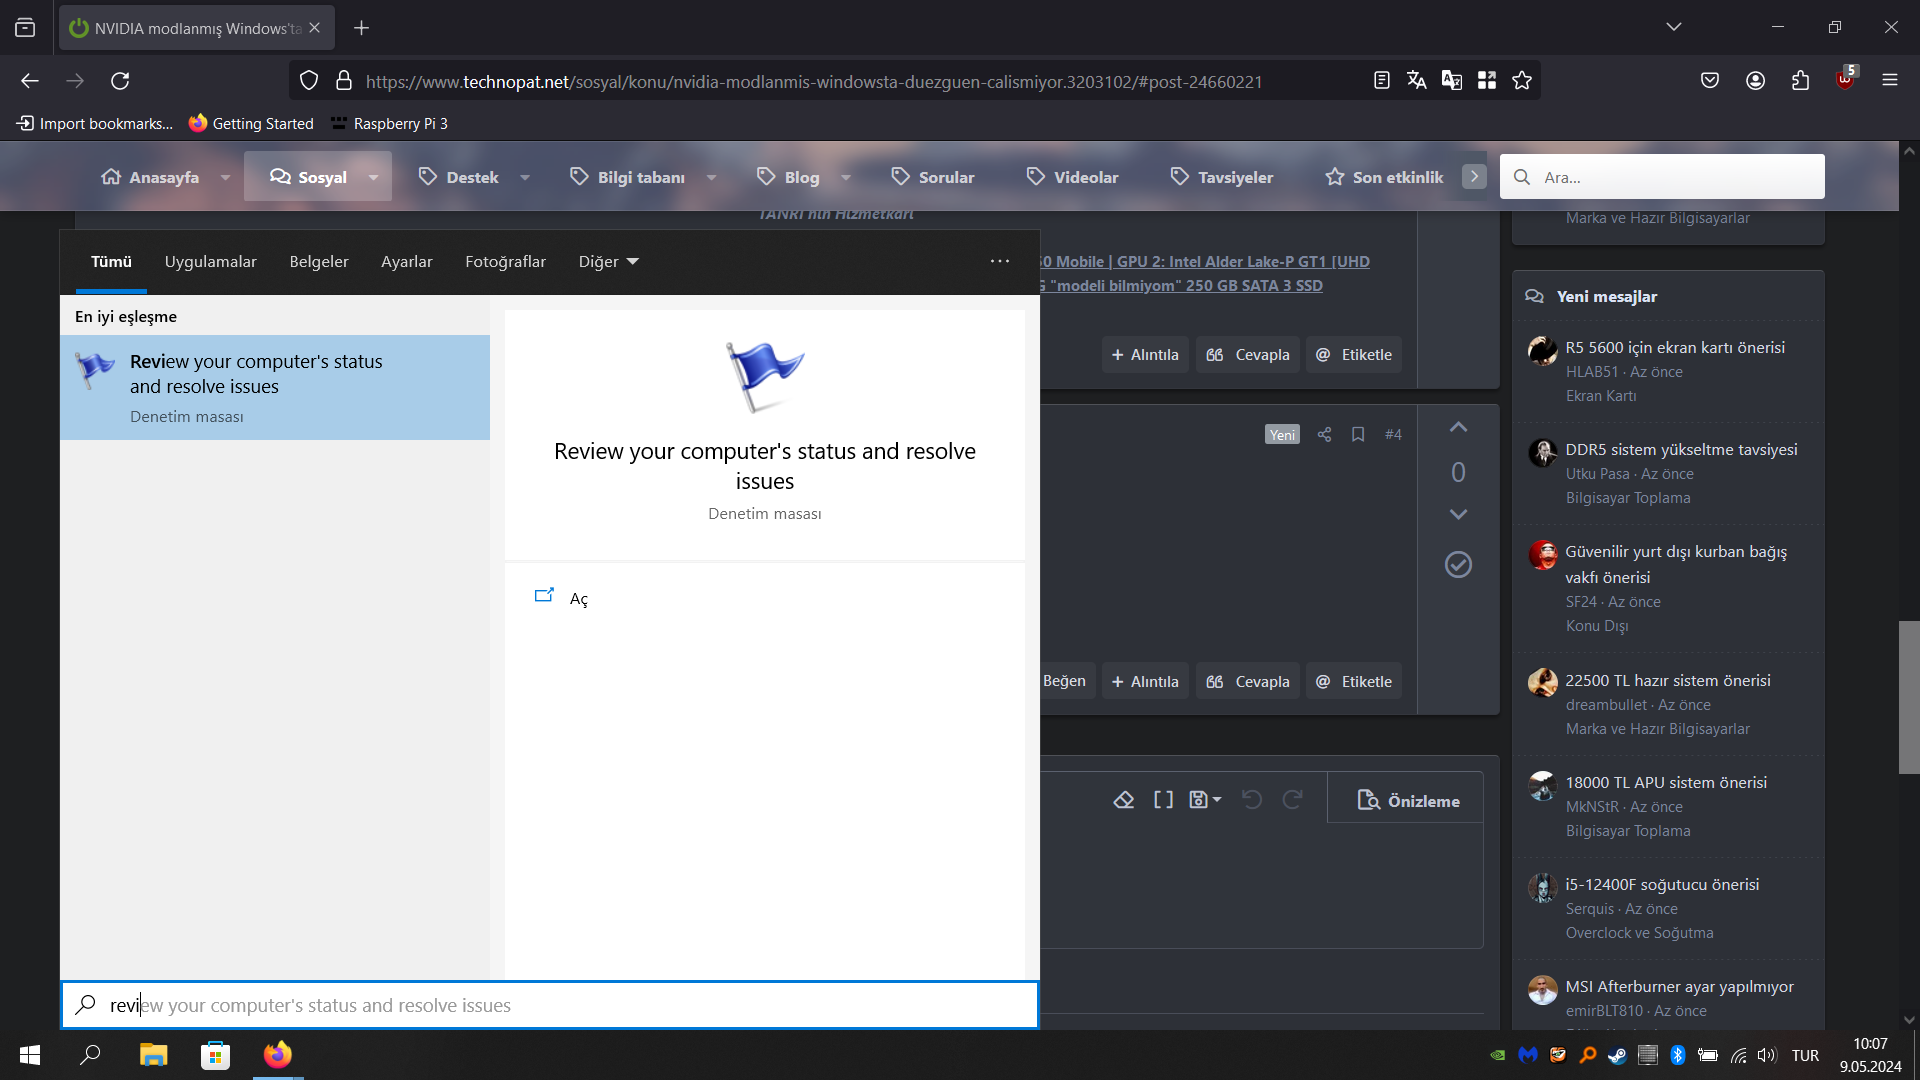Click the upvote arrow above the score
1920x1080 pixels.
tap(1458, 428)
